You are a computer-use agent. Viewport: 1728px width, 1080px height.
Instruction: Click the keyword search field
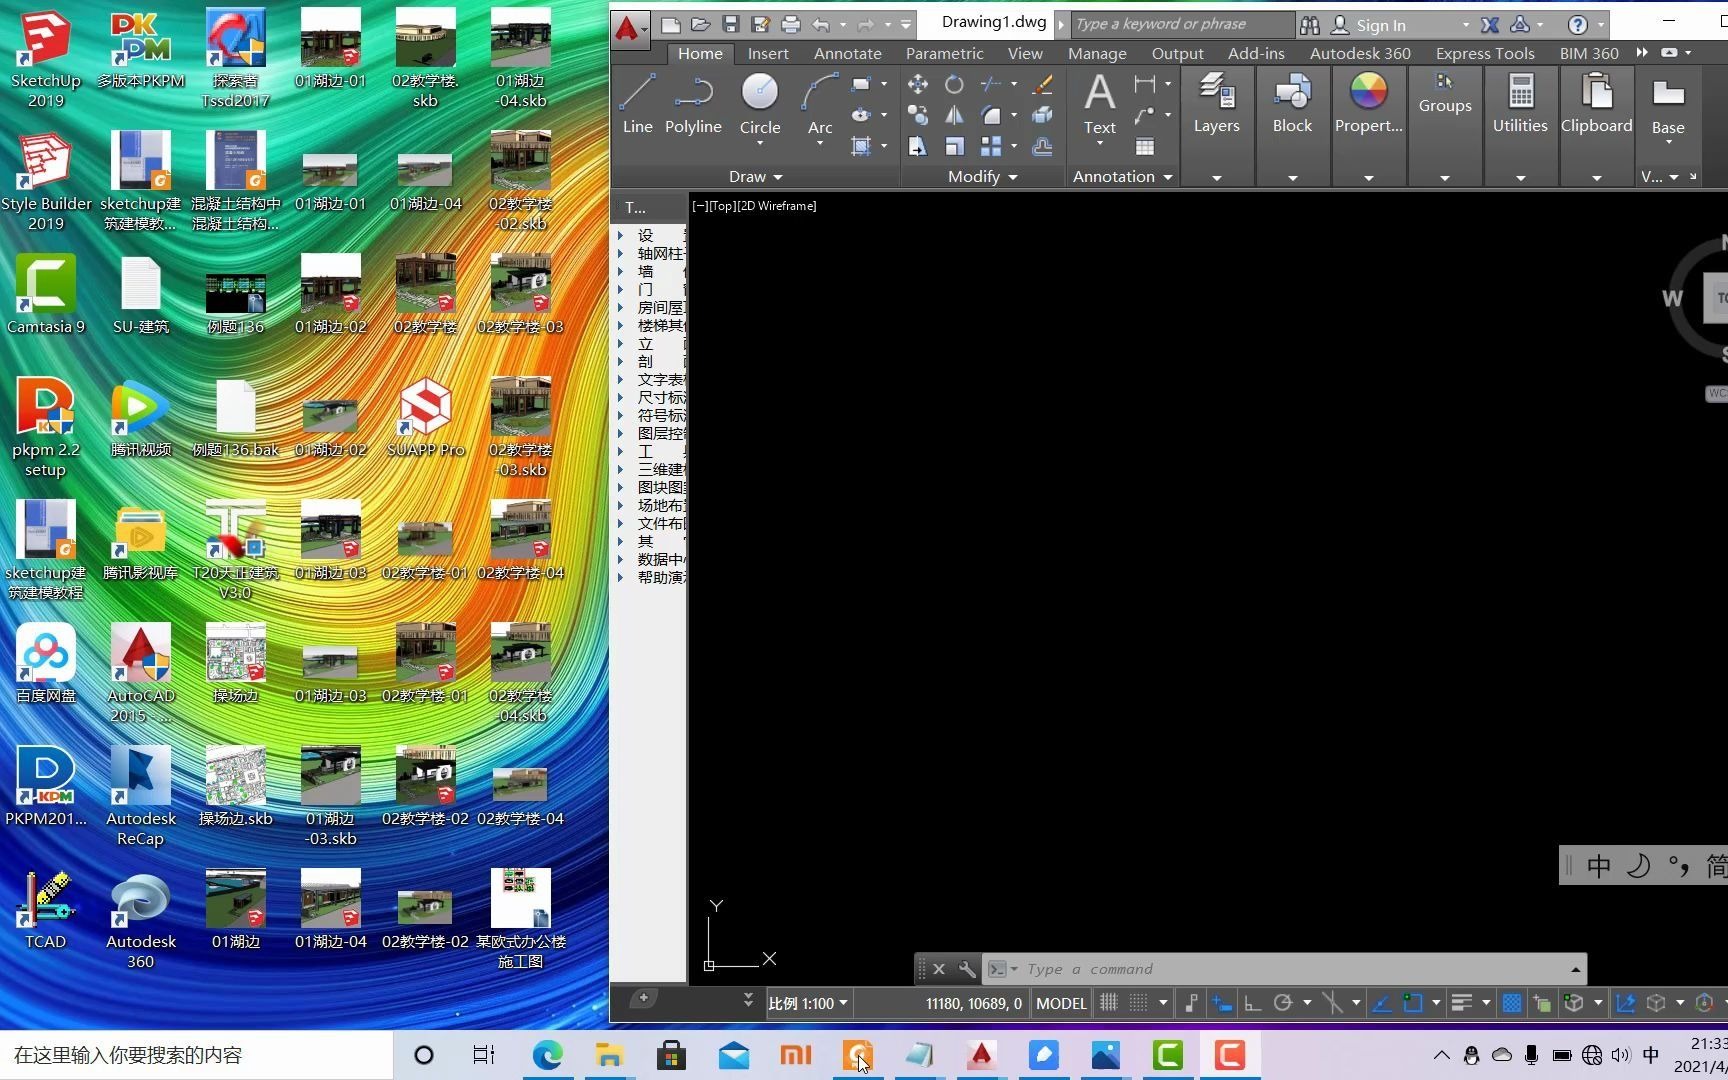tap(1182, 24)
